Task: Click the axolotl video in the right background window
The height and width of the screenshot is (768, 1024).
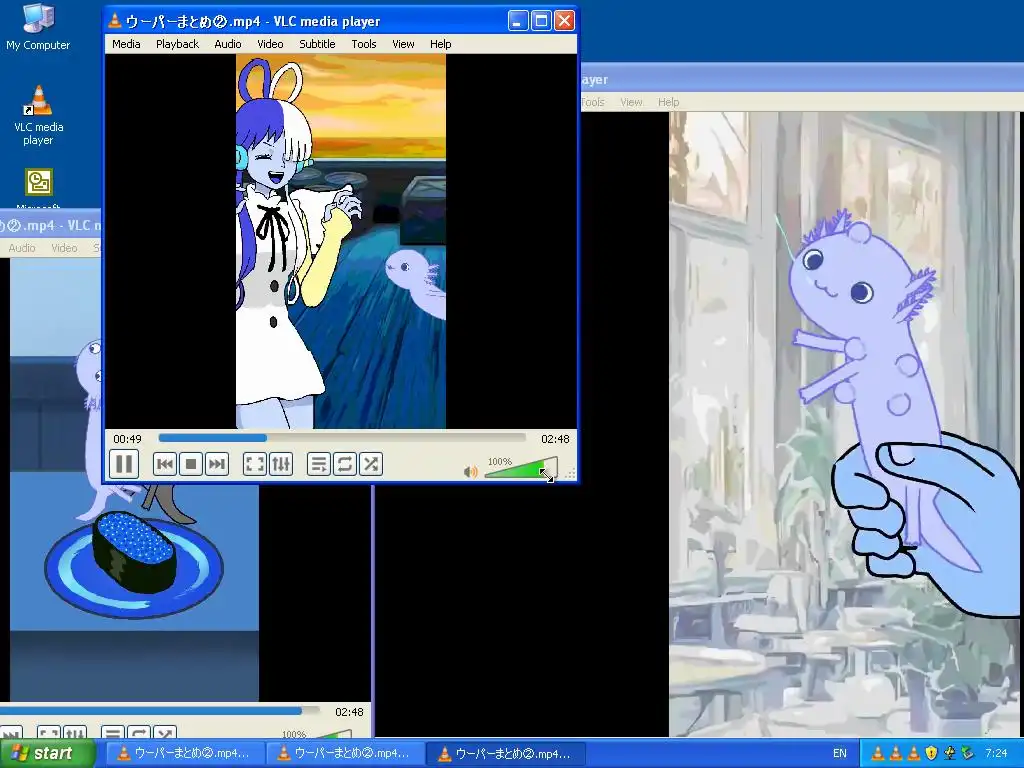Action: [x=846, y=424]
